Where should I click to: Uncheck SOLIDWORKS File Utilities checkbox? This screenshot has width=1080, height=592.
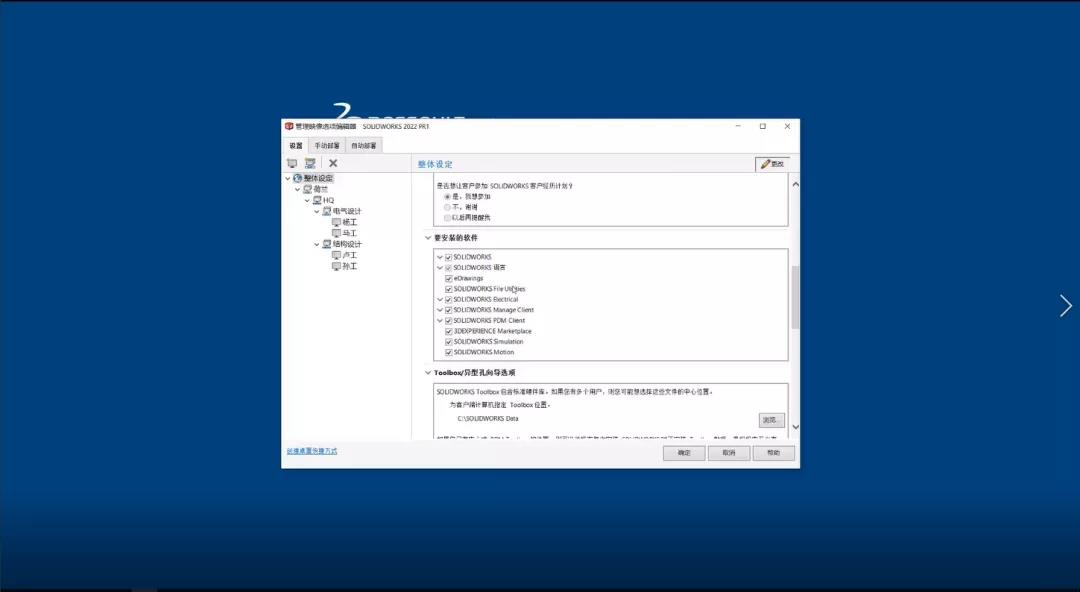(448, 289)
